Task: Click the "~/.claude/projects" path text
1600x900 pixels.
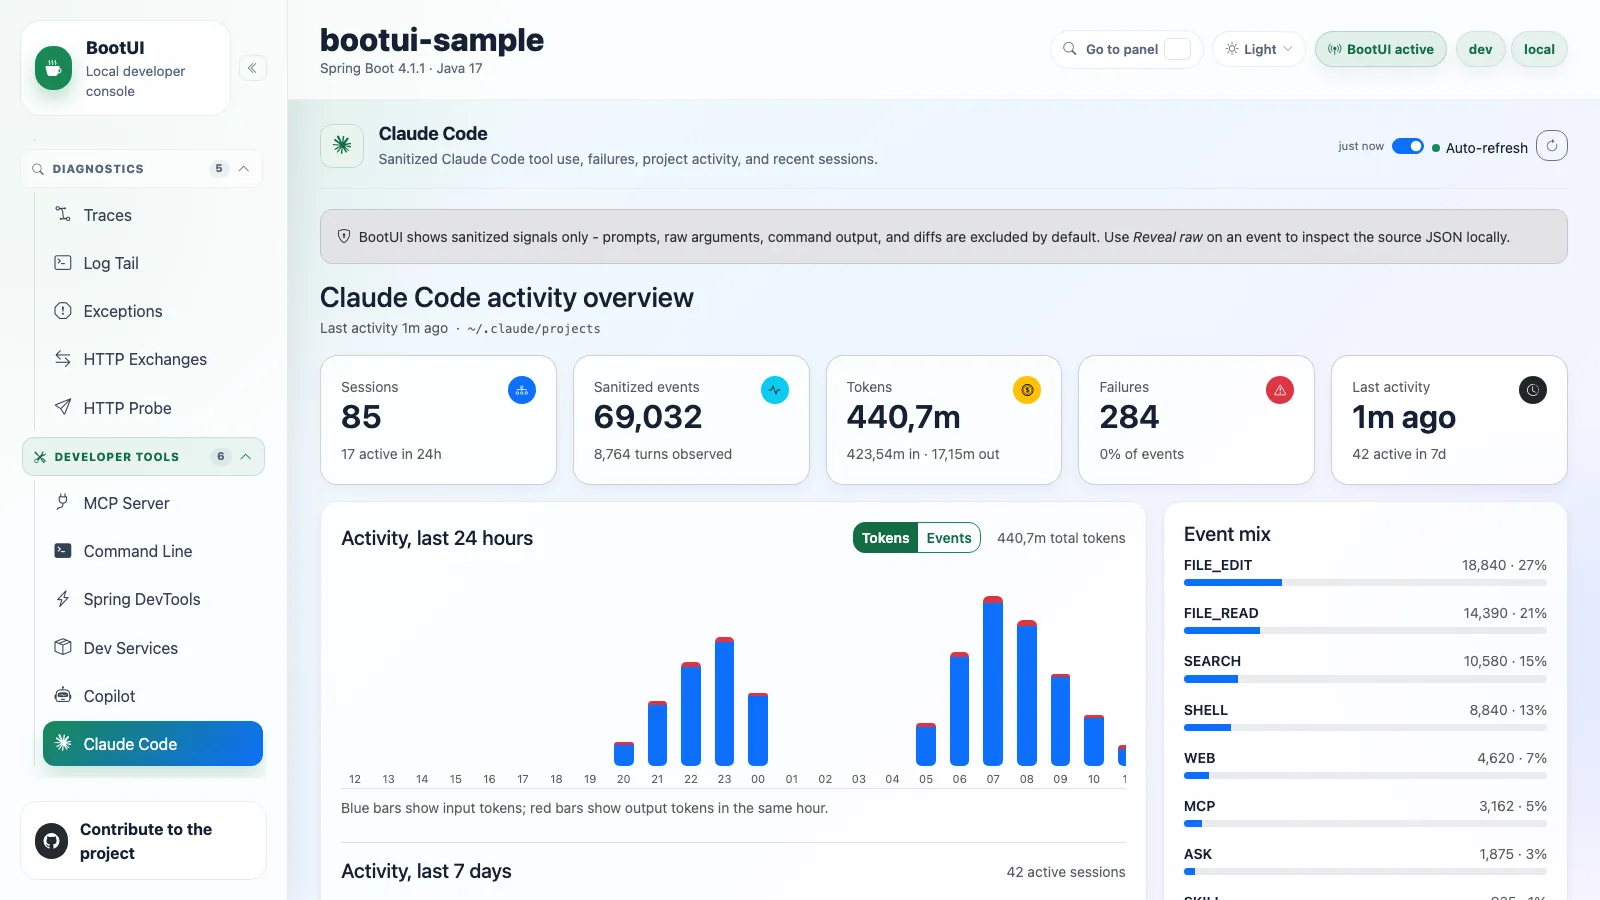Action: pyautogui.click(x=534, y=329)
